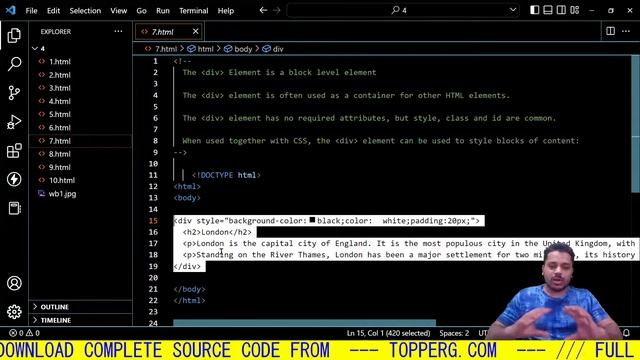The image size is (640, 360).
Task: Open 1.html in the Explorer
Action: tap(80, 62)
